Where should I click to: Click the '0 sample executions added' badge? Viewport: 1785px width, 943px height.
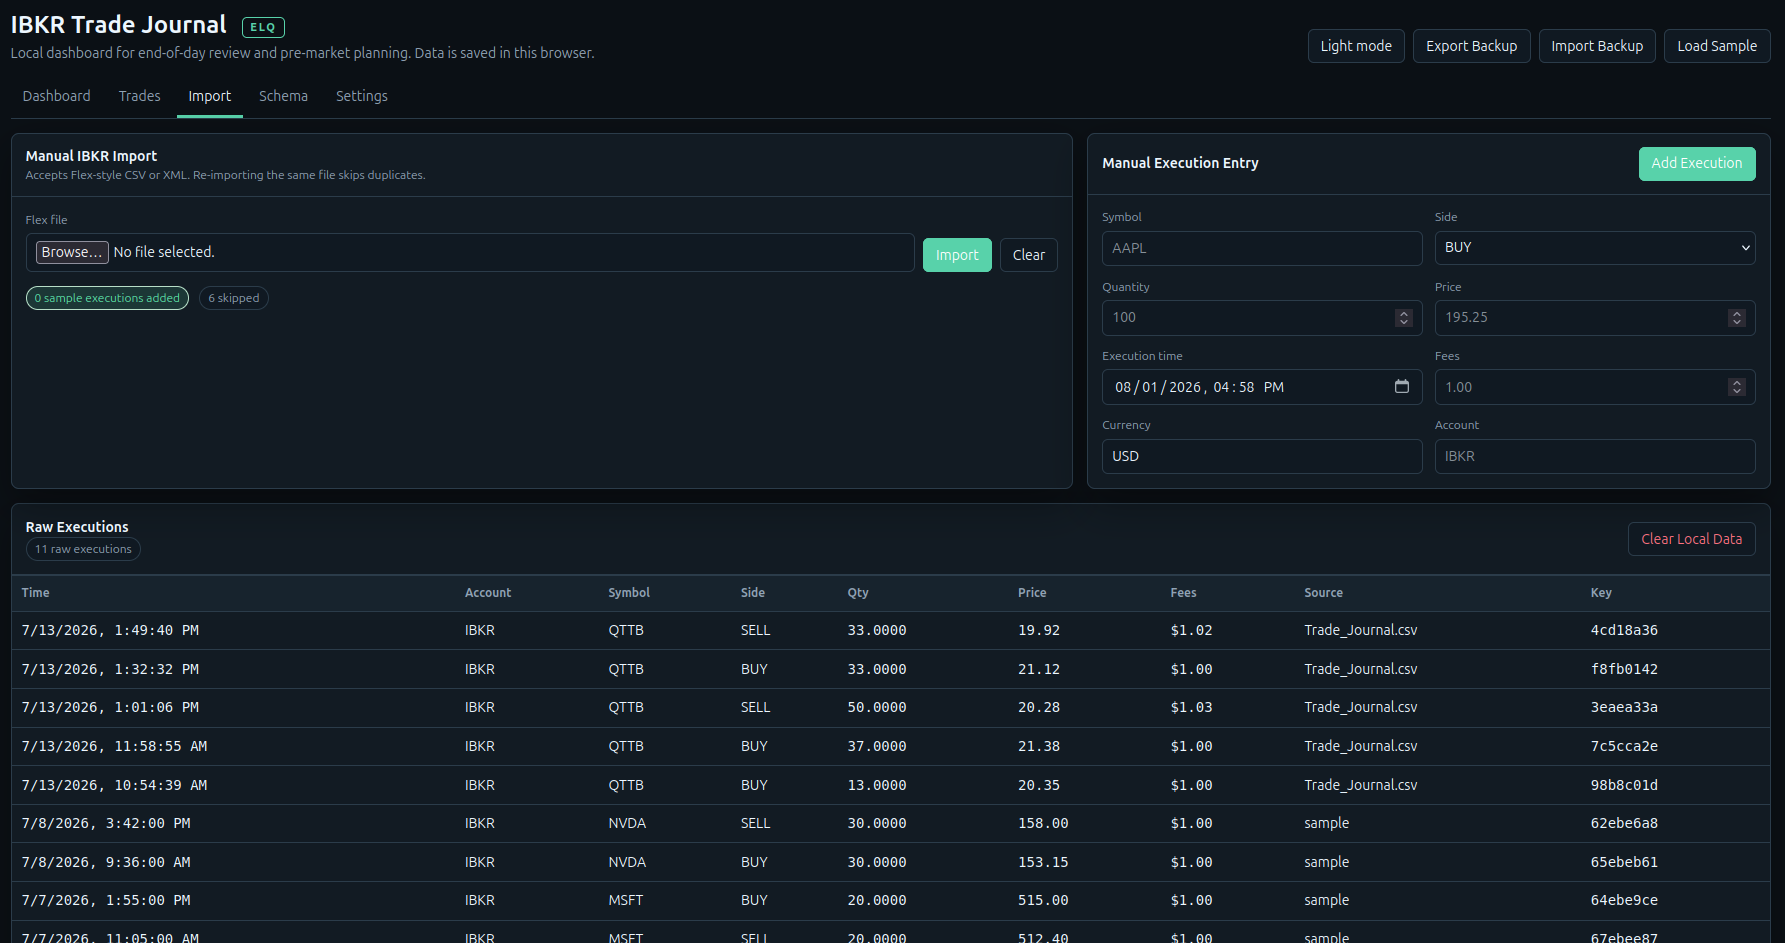107,298
